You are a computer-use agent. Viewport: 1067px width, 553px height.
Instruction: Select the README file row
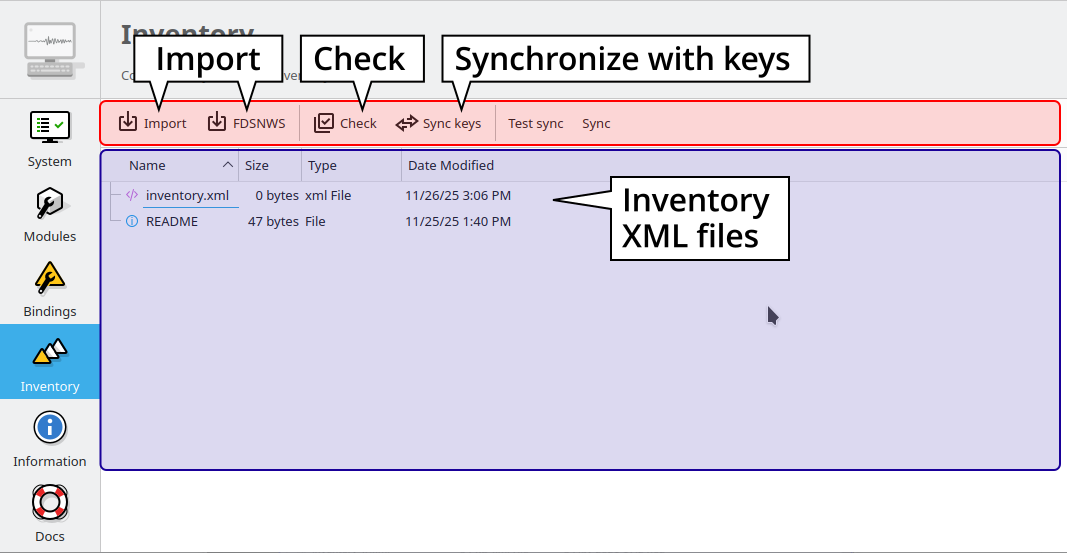click(172, 221)
